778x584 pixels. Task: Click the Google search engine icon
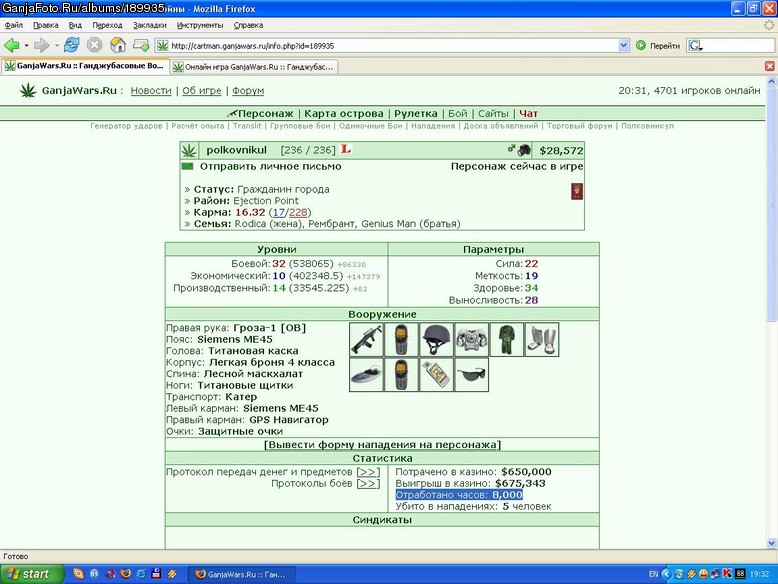[695, 46]
